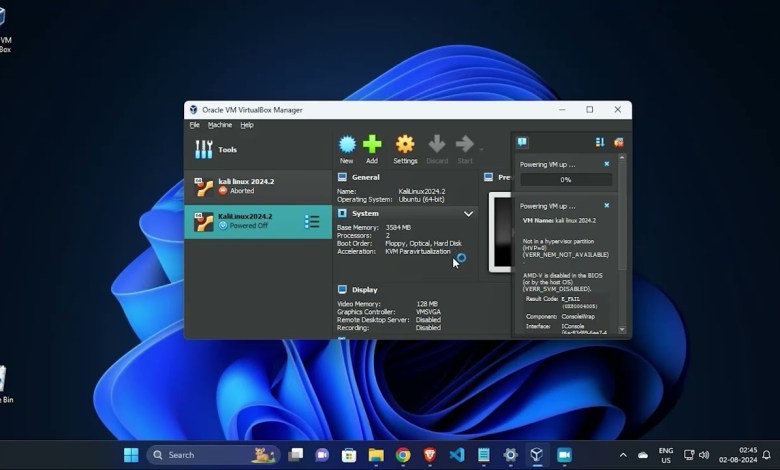Open the File menu
Image resolution: width=780 pixels, height=470 pixels.
pyautogui.click(x=195, y=125)
